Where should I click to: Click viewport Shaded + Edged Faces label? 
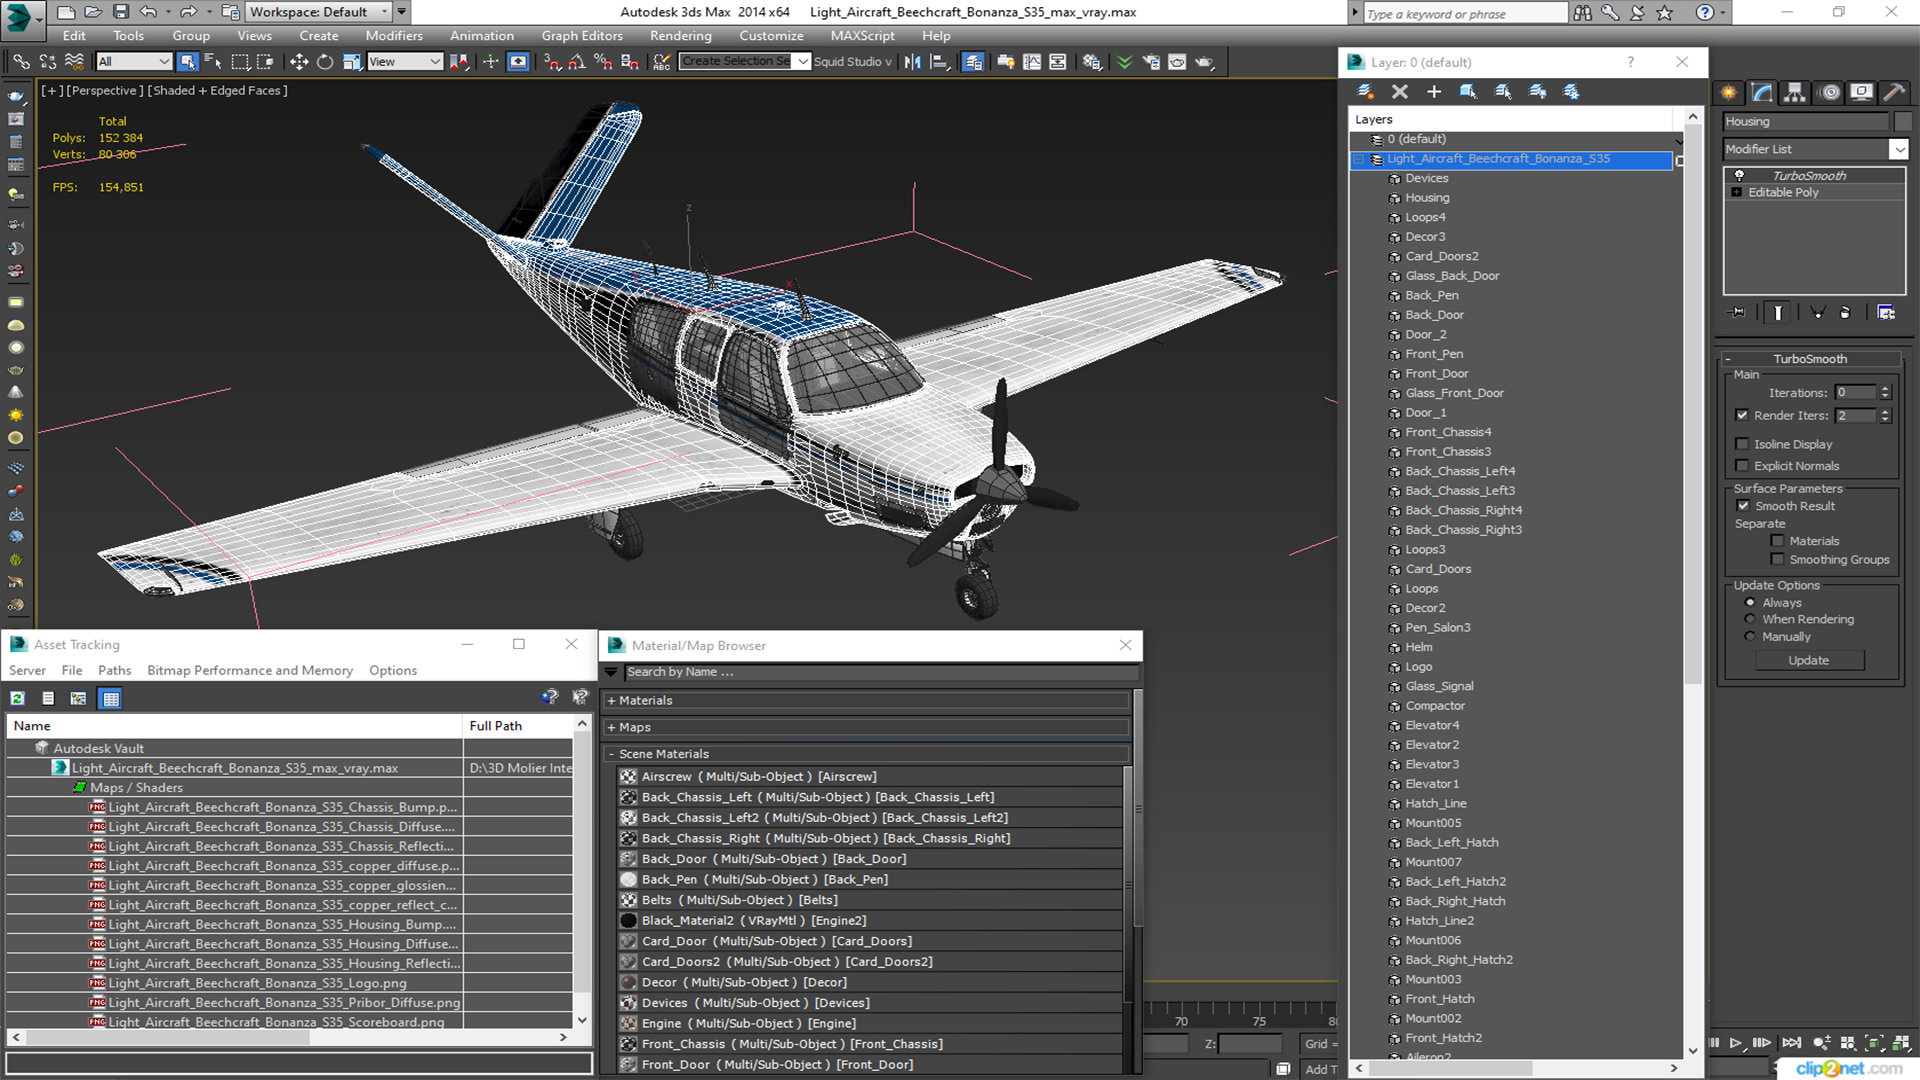point(217,90)
